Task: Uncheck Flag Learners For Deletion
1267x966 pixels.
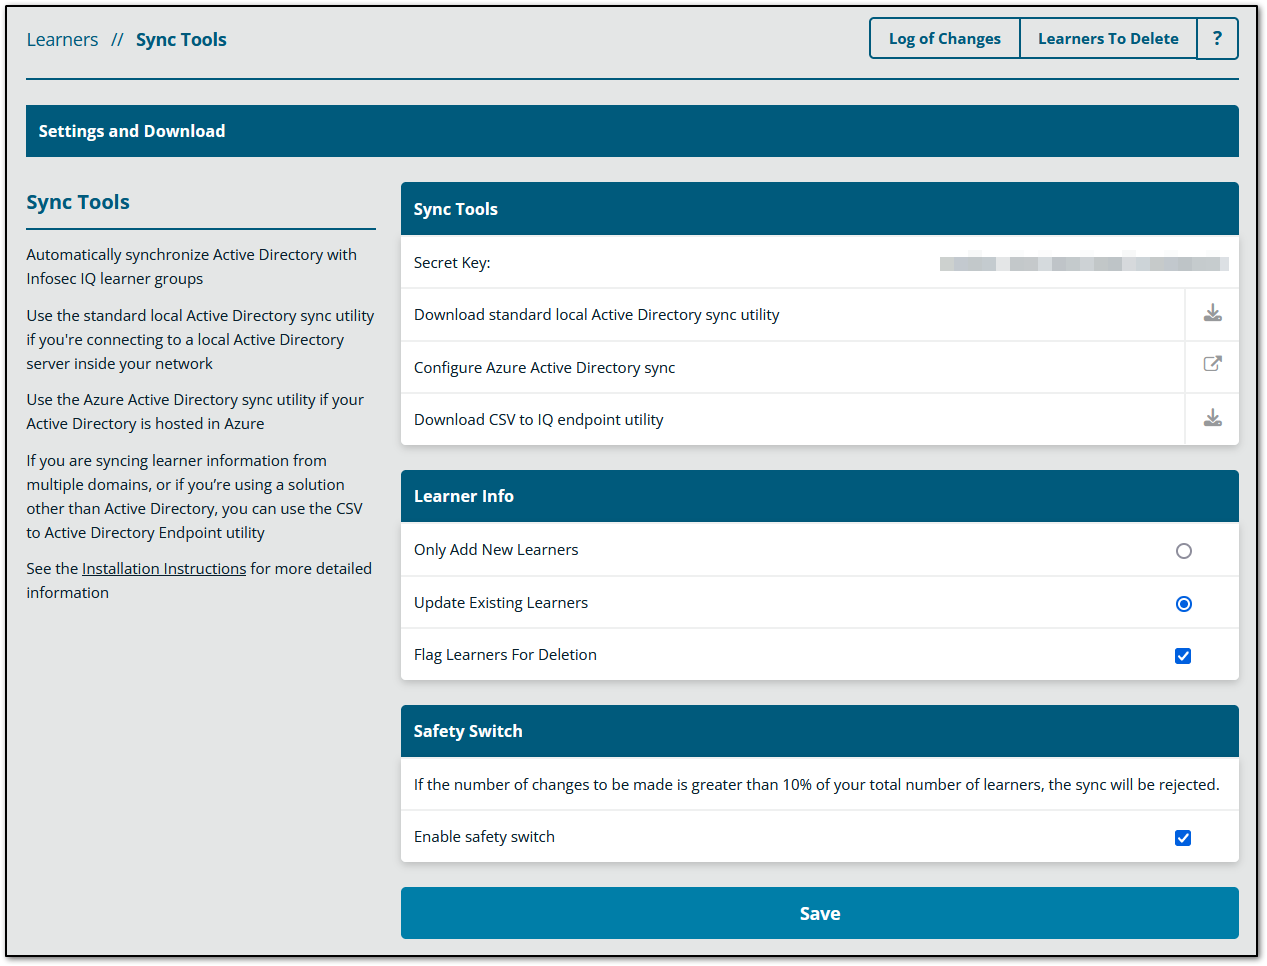Action: (x=1183, y=655)
